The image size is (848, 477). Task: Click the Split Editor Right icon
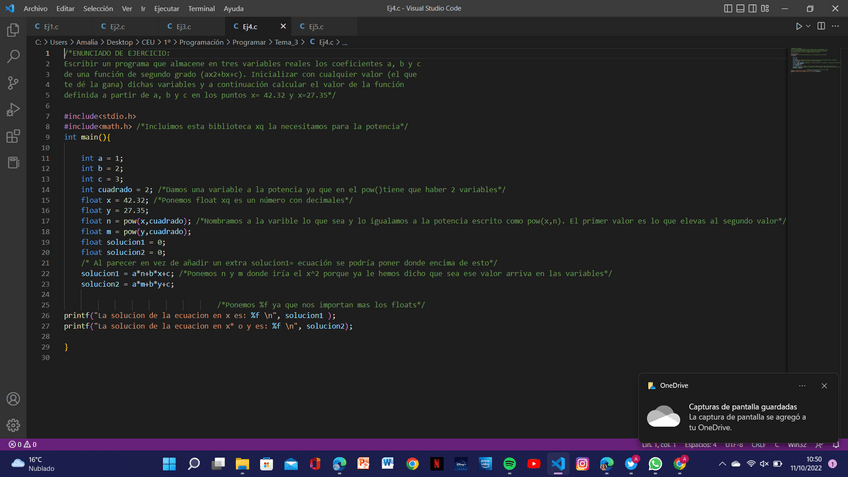(x=821, y=26)
